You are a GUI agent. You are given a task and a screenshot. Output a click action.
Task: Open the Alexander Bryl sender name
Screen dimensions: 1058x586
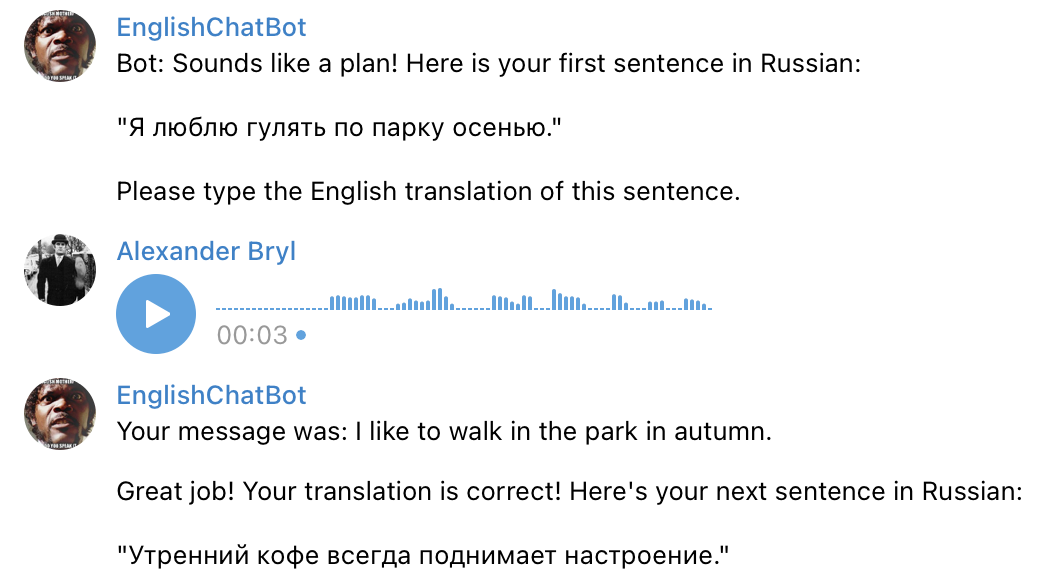(206, 251)
